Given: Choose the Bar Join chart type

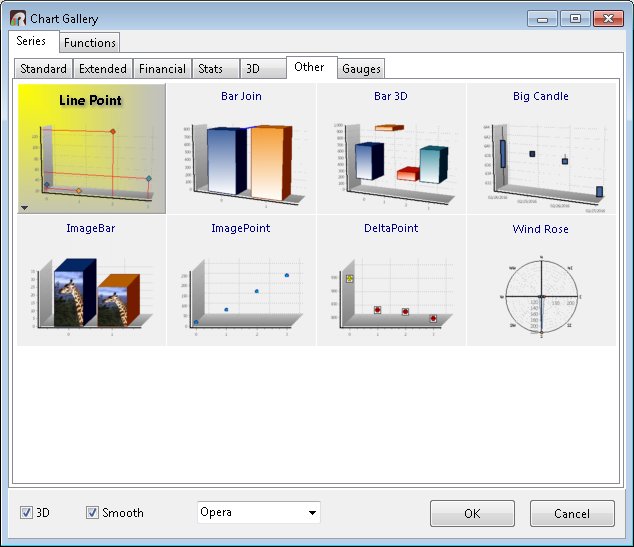Looking at the screenshot, I should (x=241, y=150).
